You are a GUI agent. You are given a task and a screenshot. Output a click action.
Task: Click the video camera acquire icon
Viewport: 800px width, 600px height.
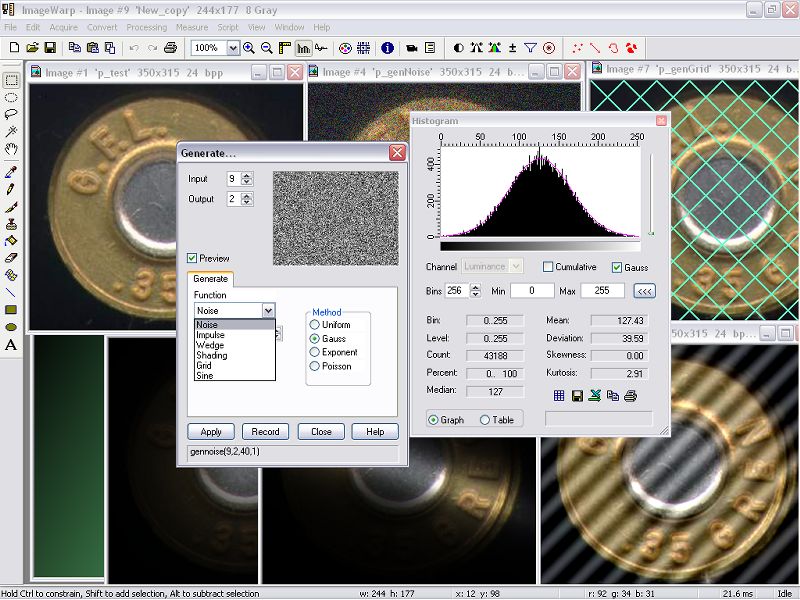click(412, 48)
